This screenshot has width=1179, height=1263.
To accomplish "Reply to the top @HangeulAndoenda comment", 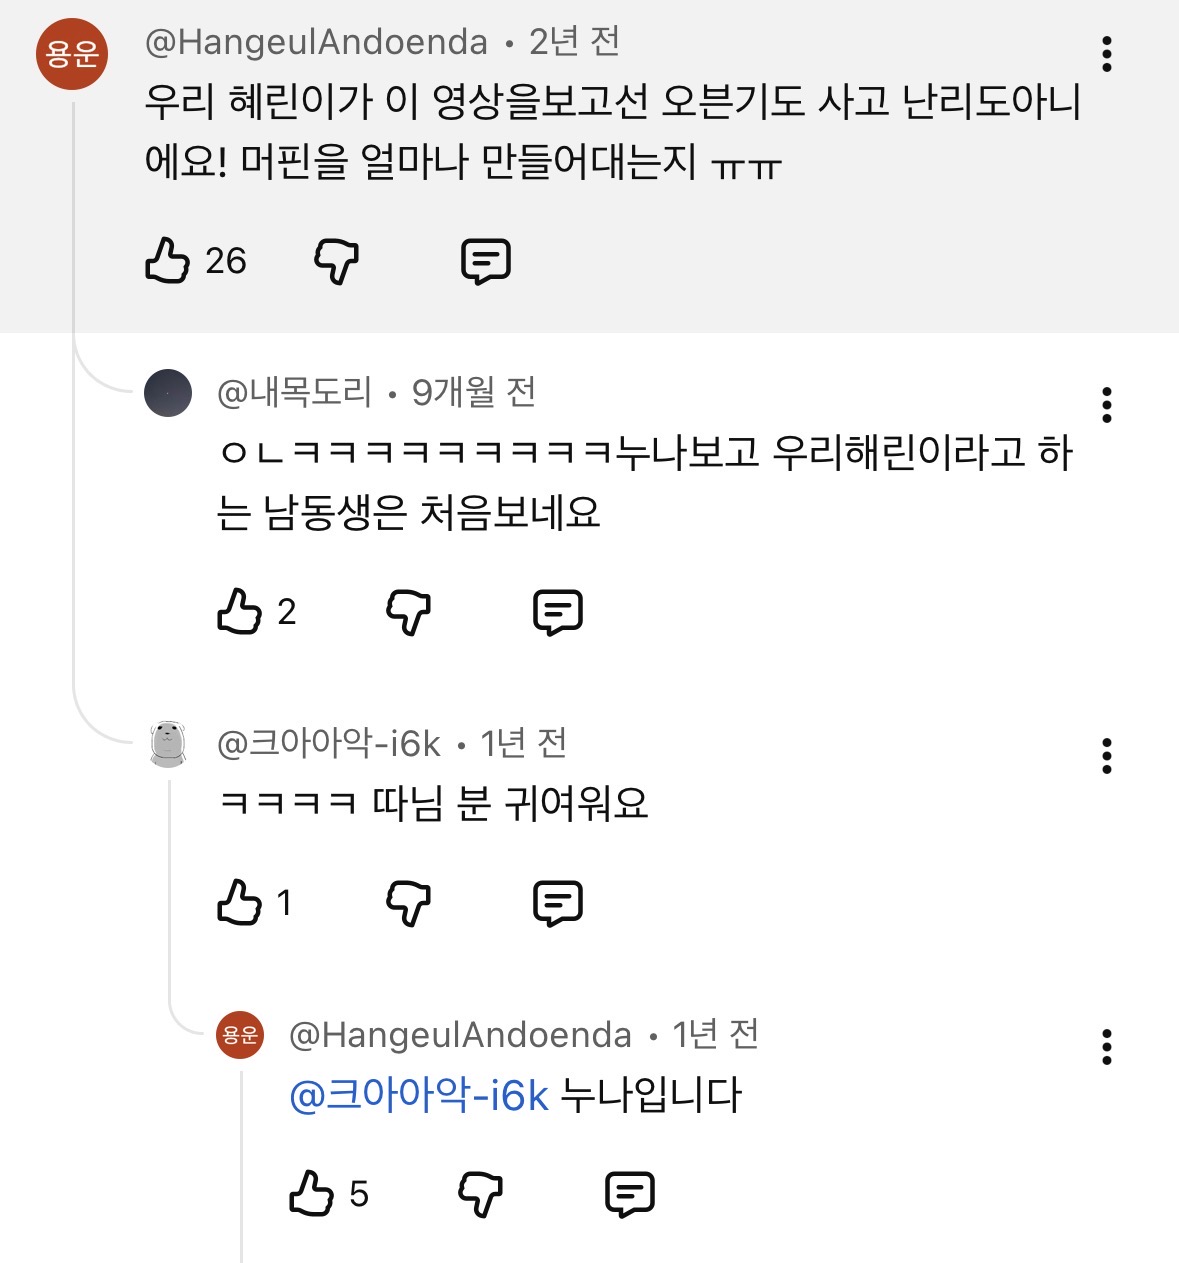I will coord(486,262).
